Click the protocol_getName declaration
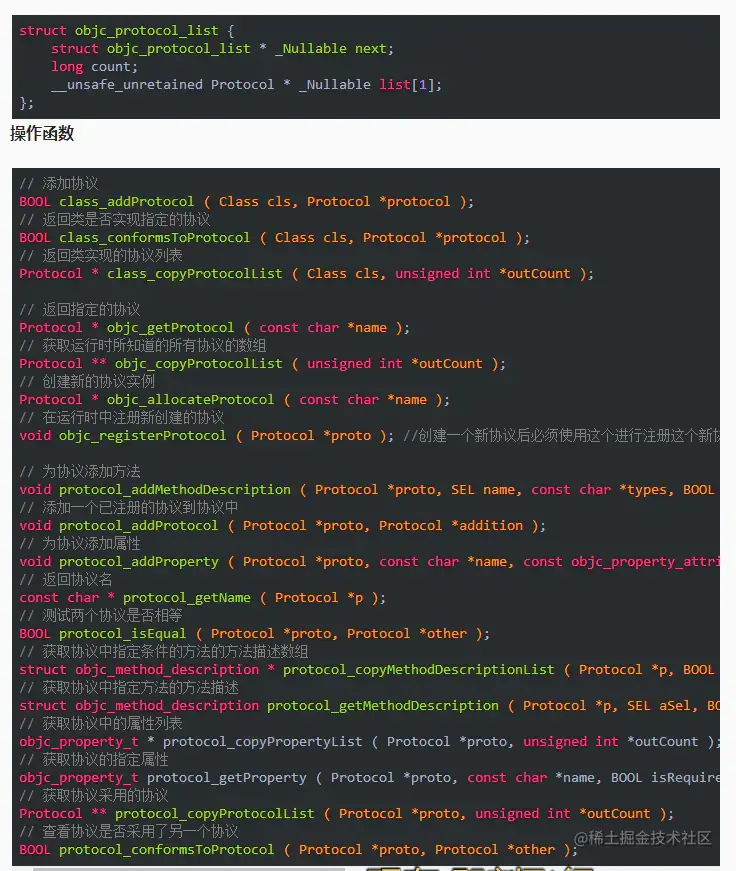This screenshot has width=736, height=871. pyautogui.click(x=203, y=598)
